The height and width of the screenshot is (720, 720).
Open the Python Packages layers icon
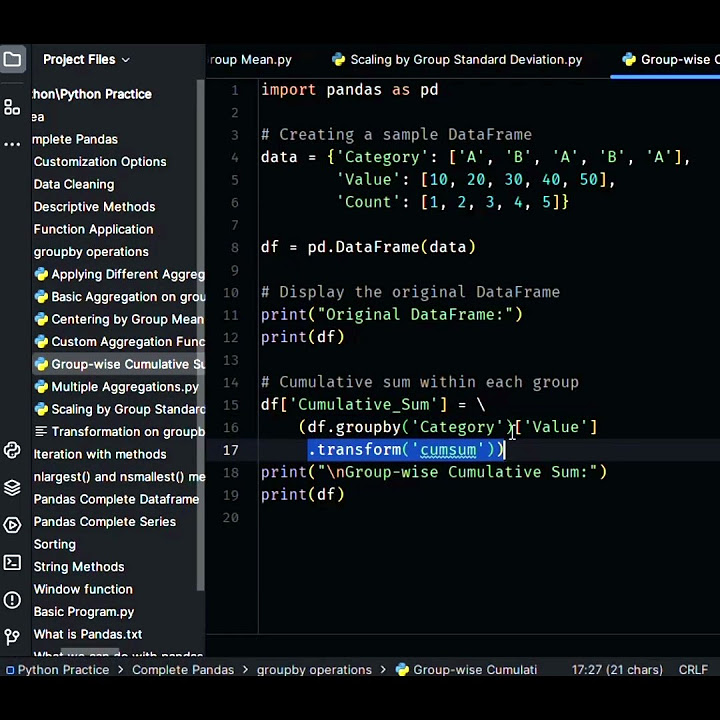point(12,488)
